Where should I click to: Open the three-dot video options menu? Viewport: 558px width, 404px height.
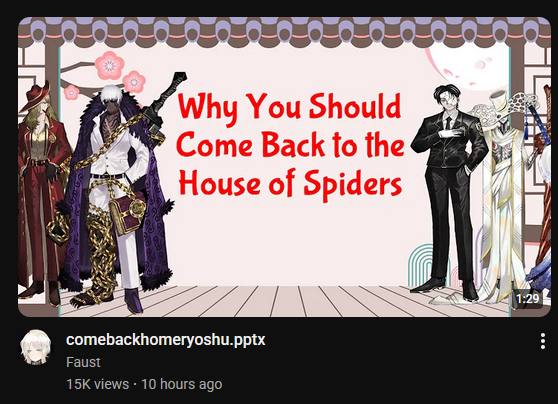click(x=542, y=341)
